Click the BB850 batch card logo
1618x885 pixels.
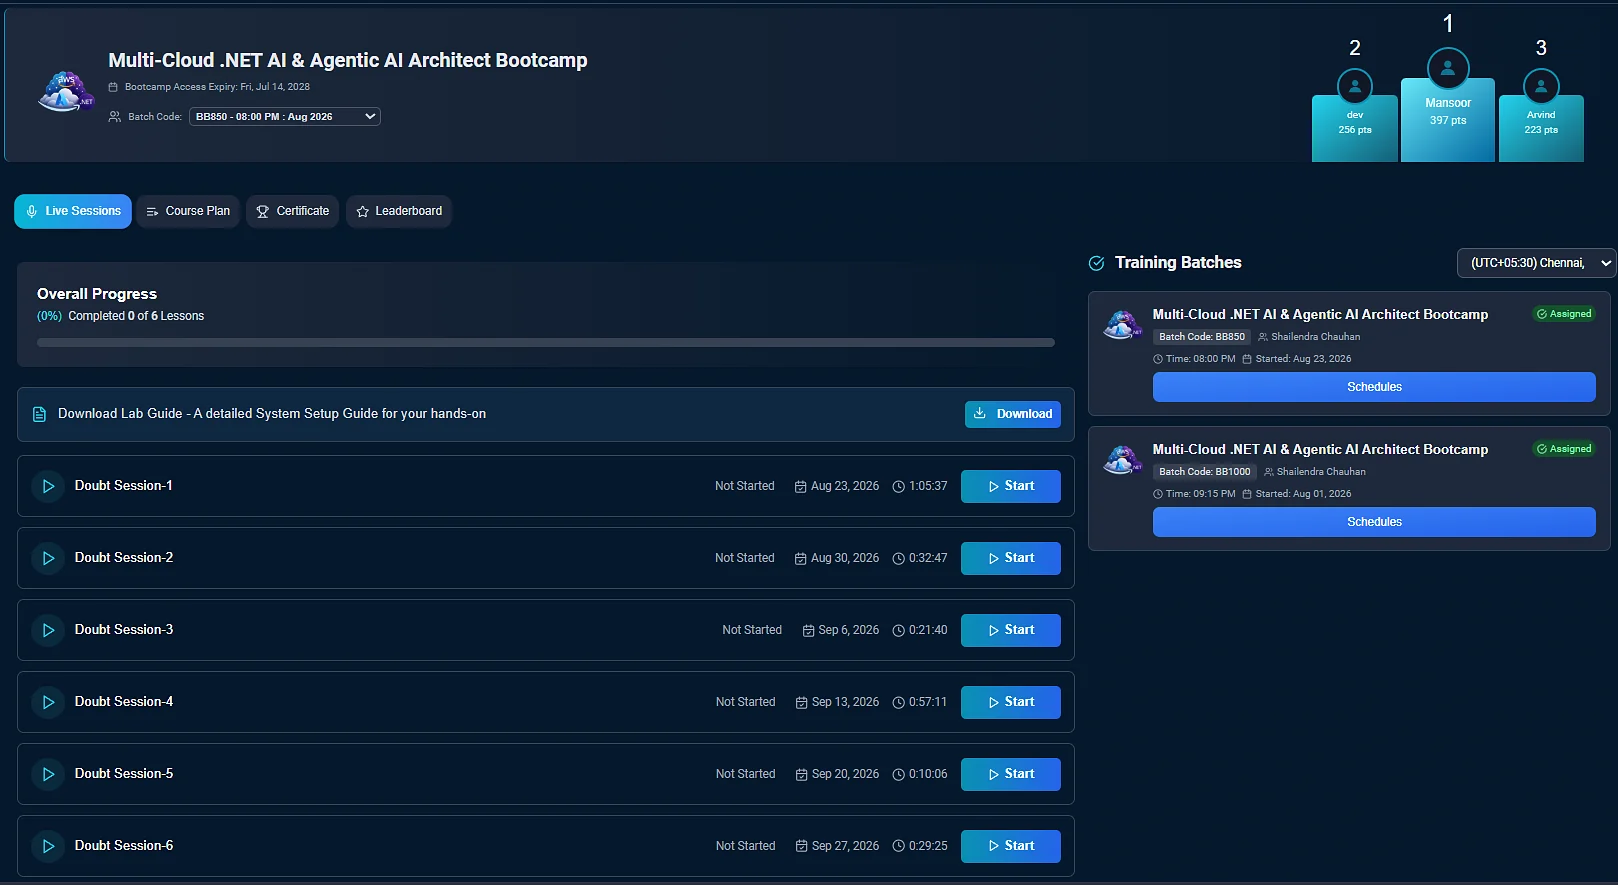(x=1122, y=325)
